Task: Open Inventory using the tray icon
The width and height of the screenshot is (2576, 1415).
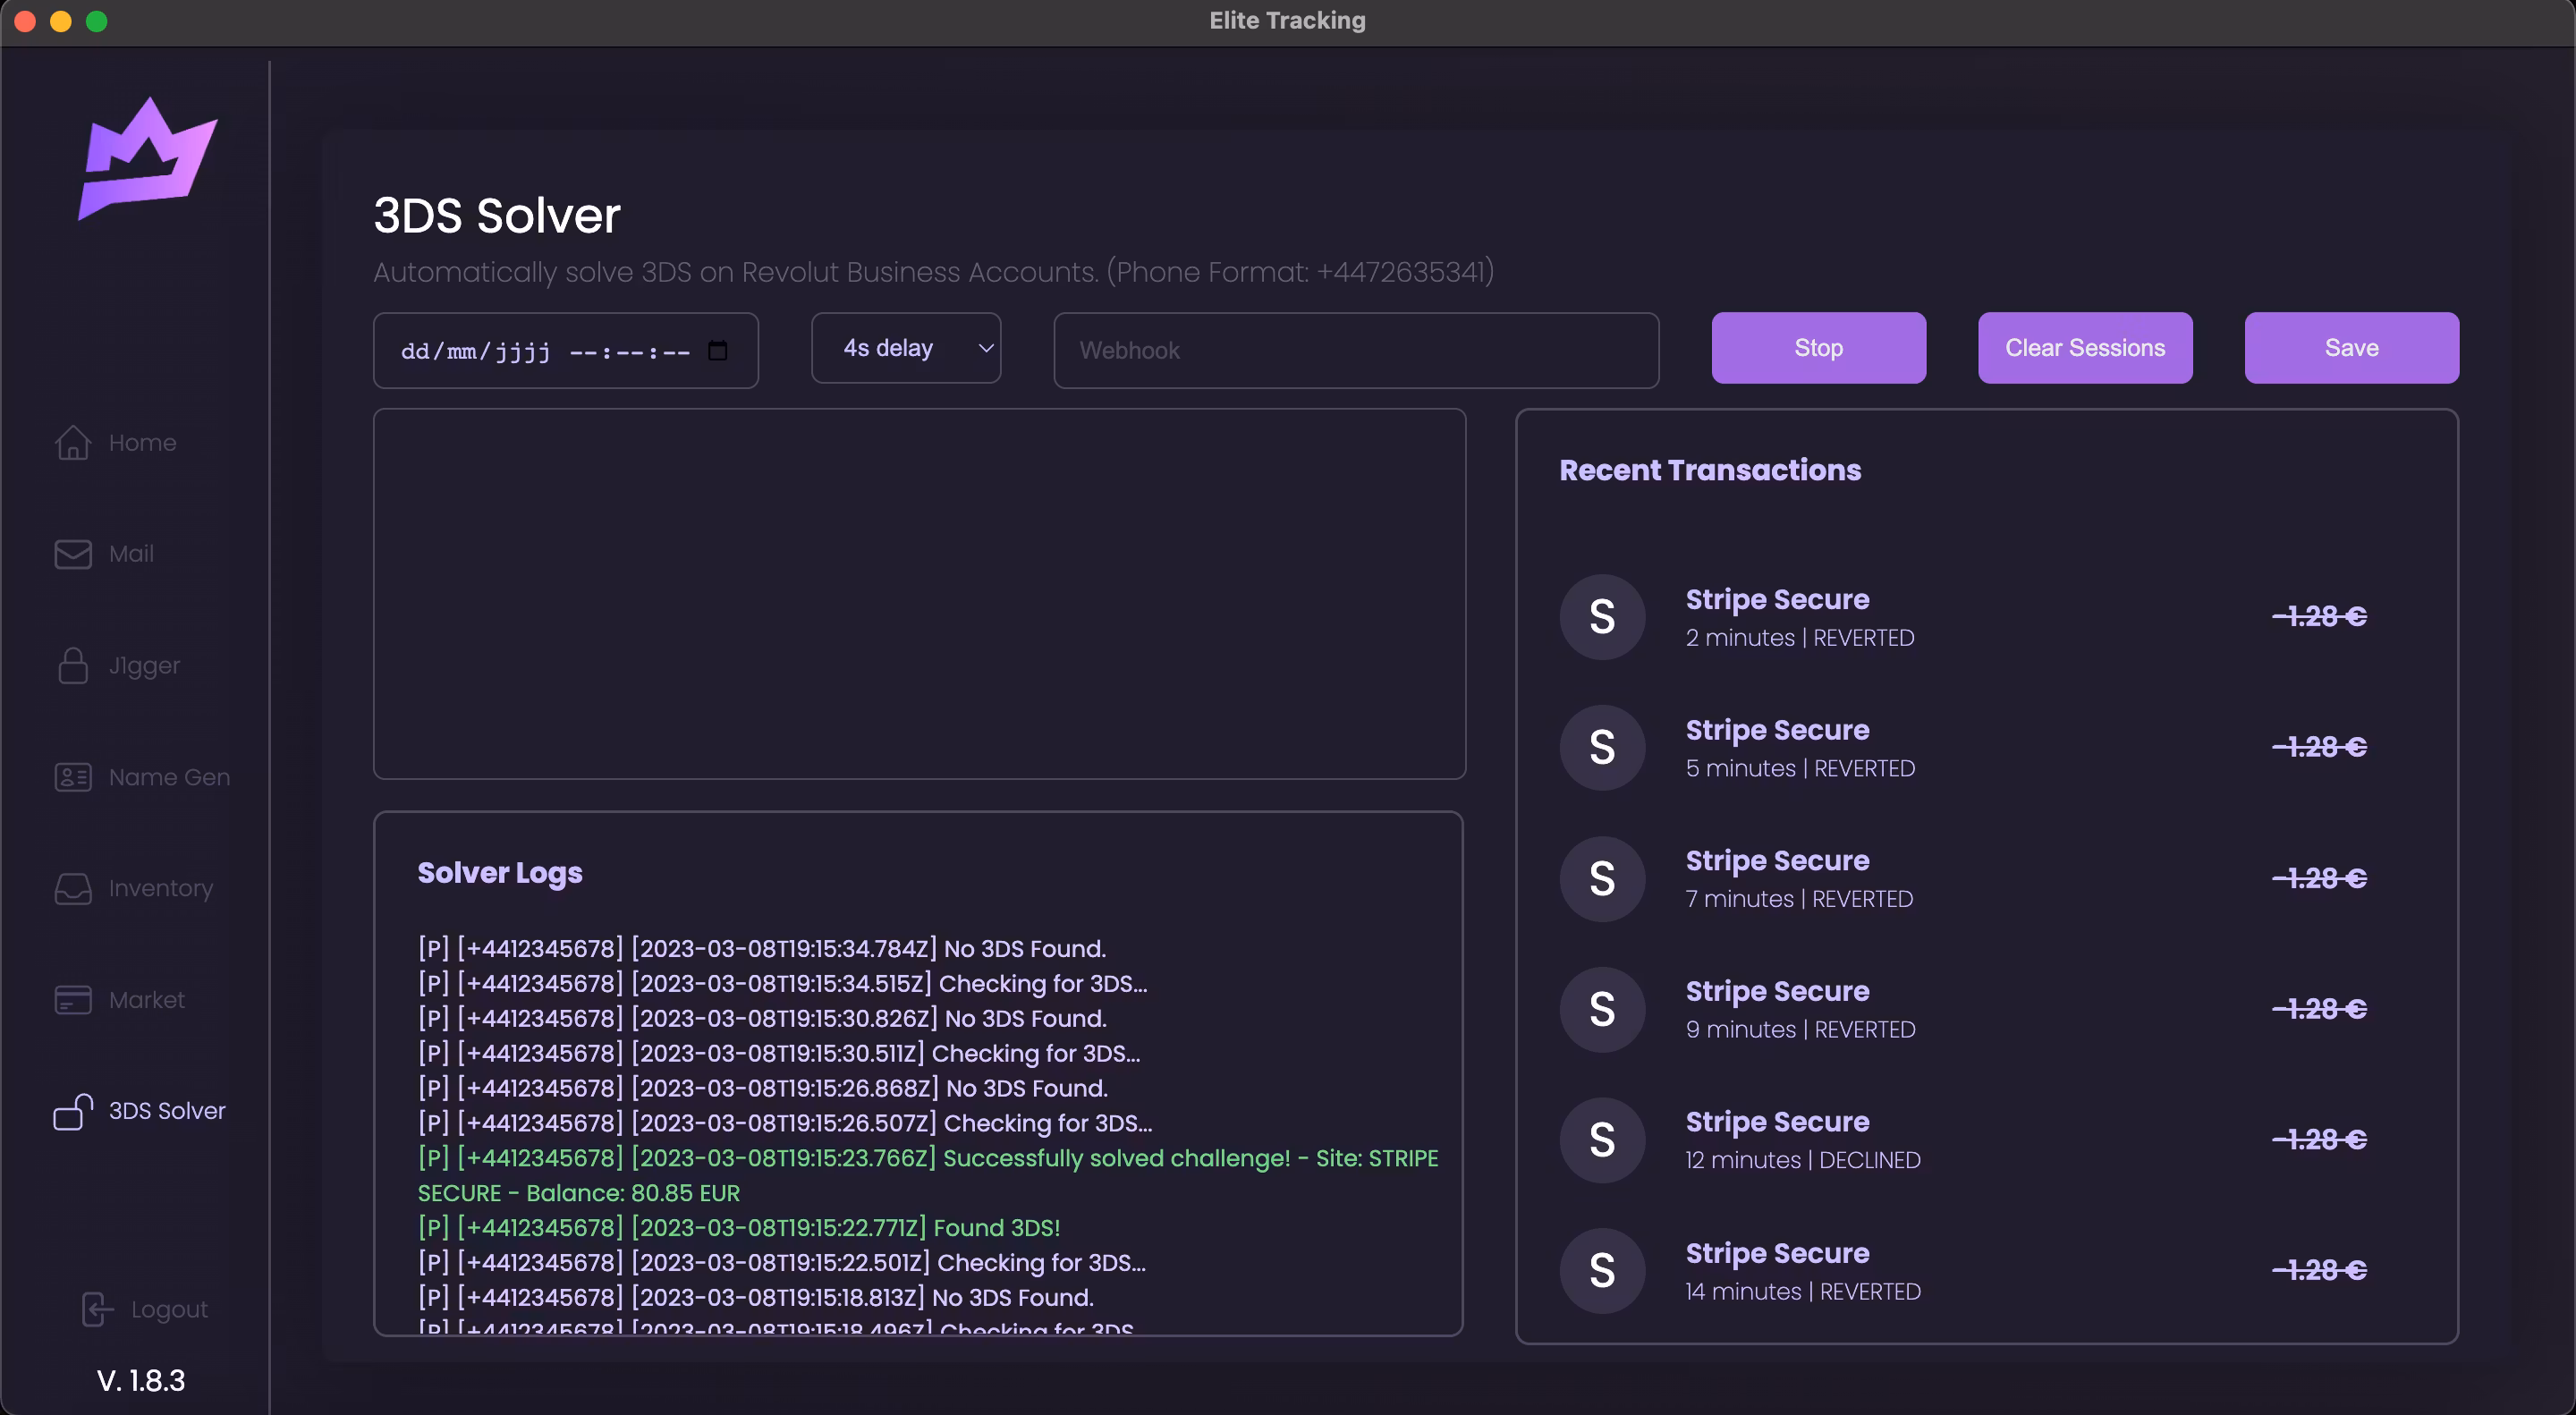Action: click(x=72, y=888)
